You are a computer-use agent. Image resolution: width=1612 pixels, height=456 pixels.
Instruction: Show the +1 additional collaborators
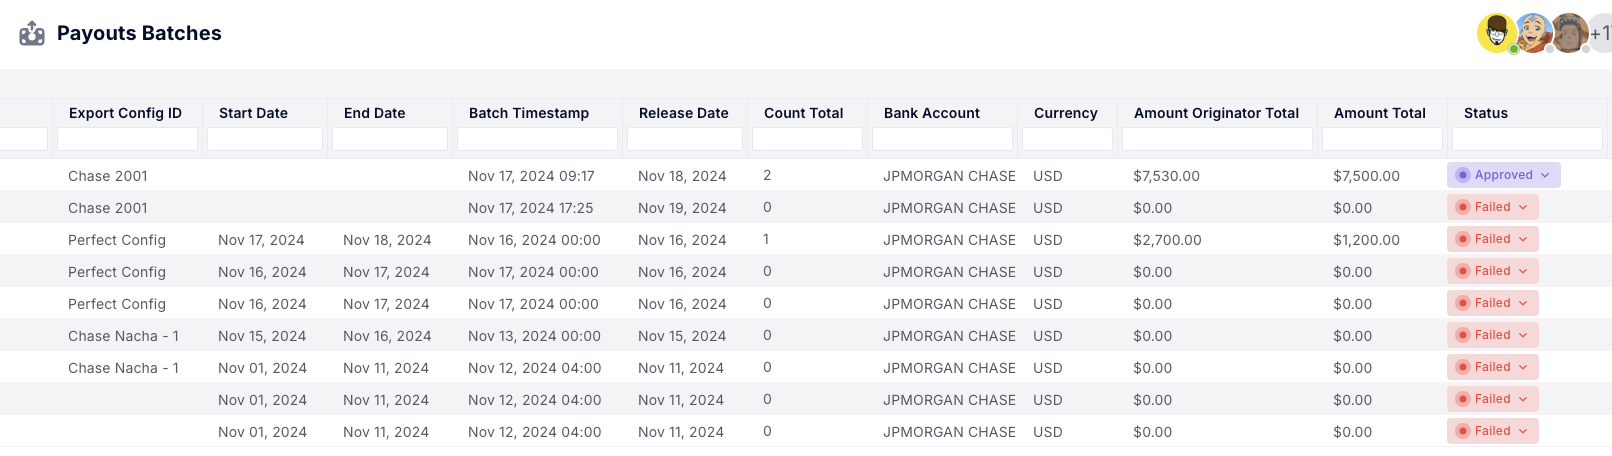click(1600, 33)
